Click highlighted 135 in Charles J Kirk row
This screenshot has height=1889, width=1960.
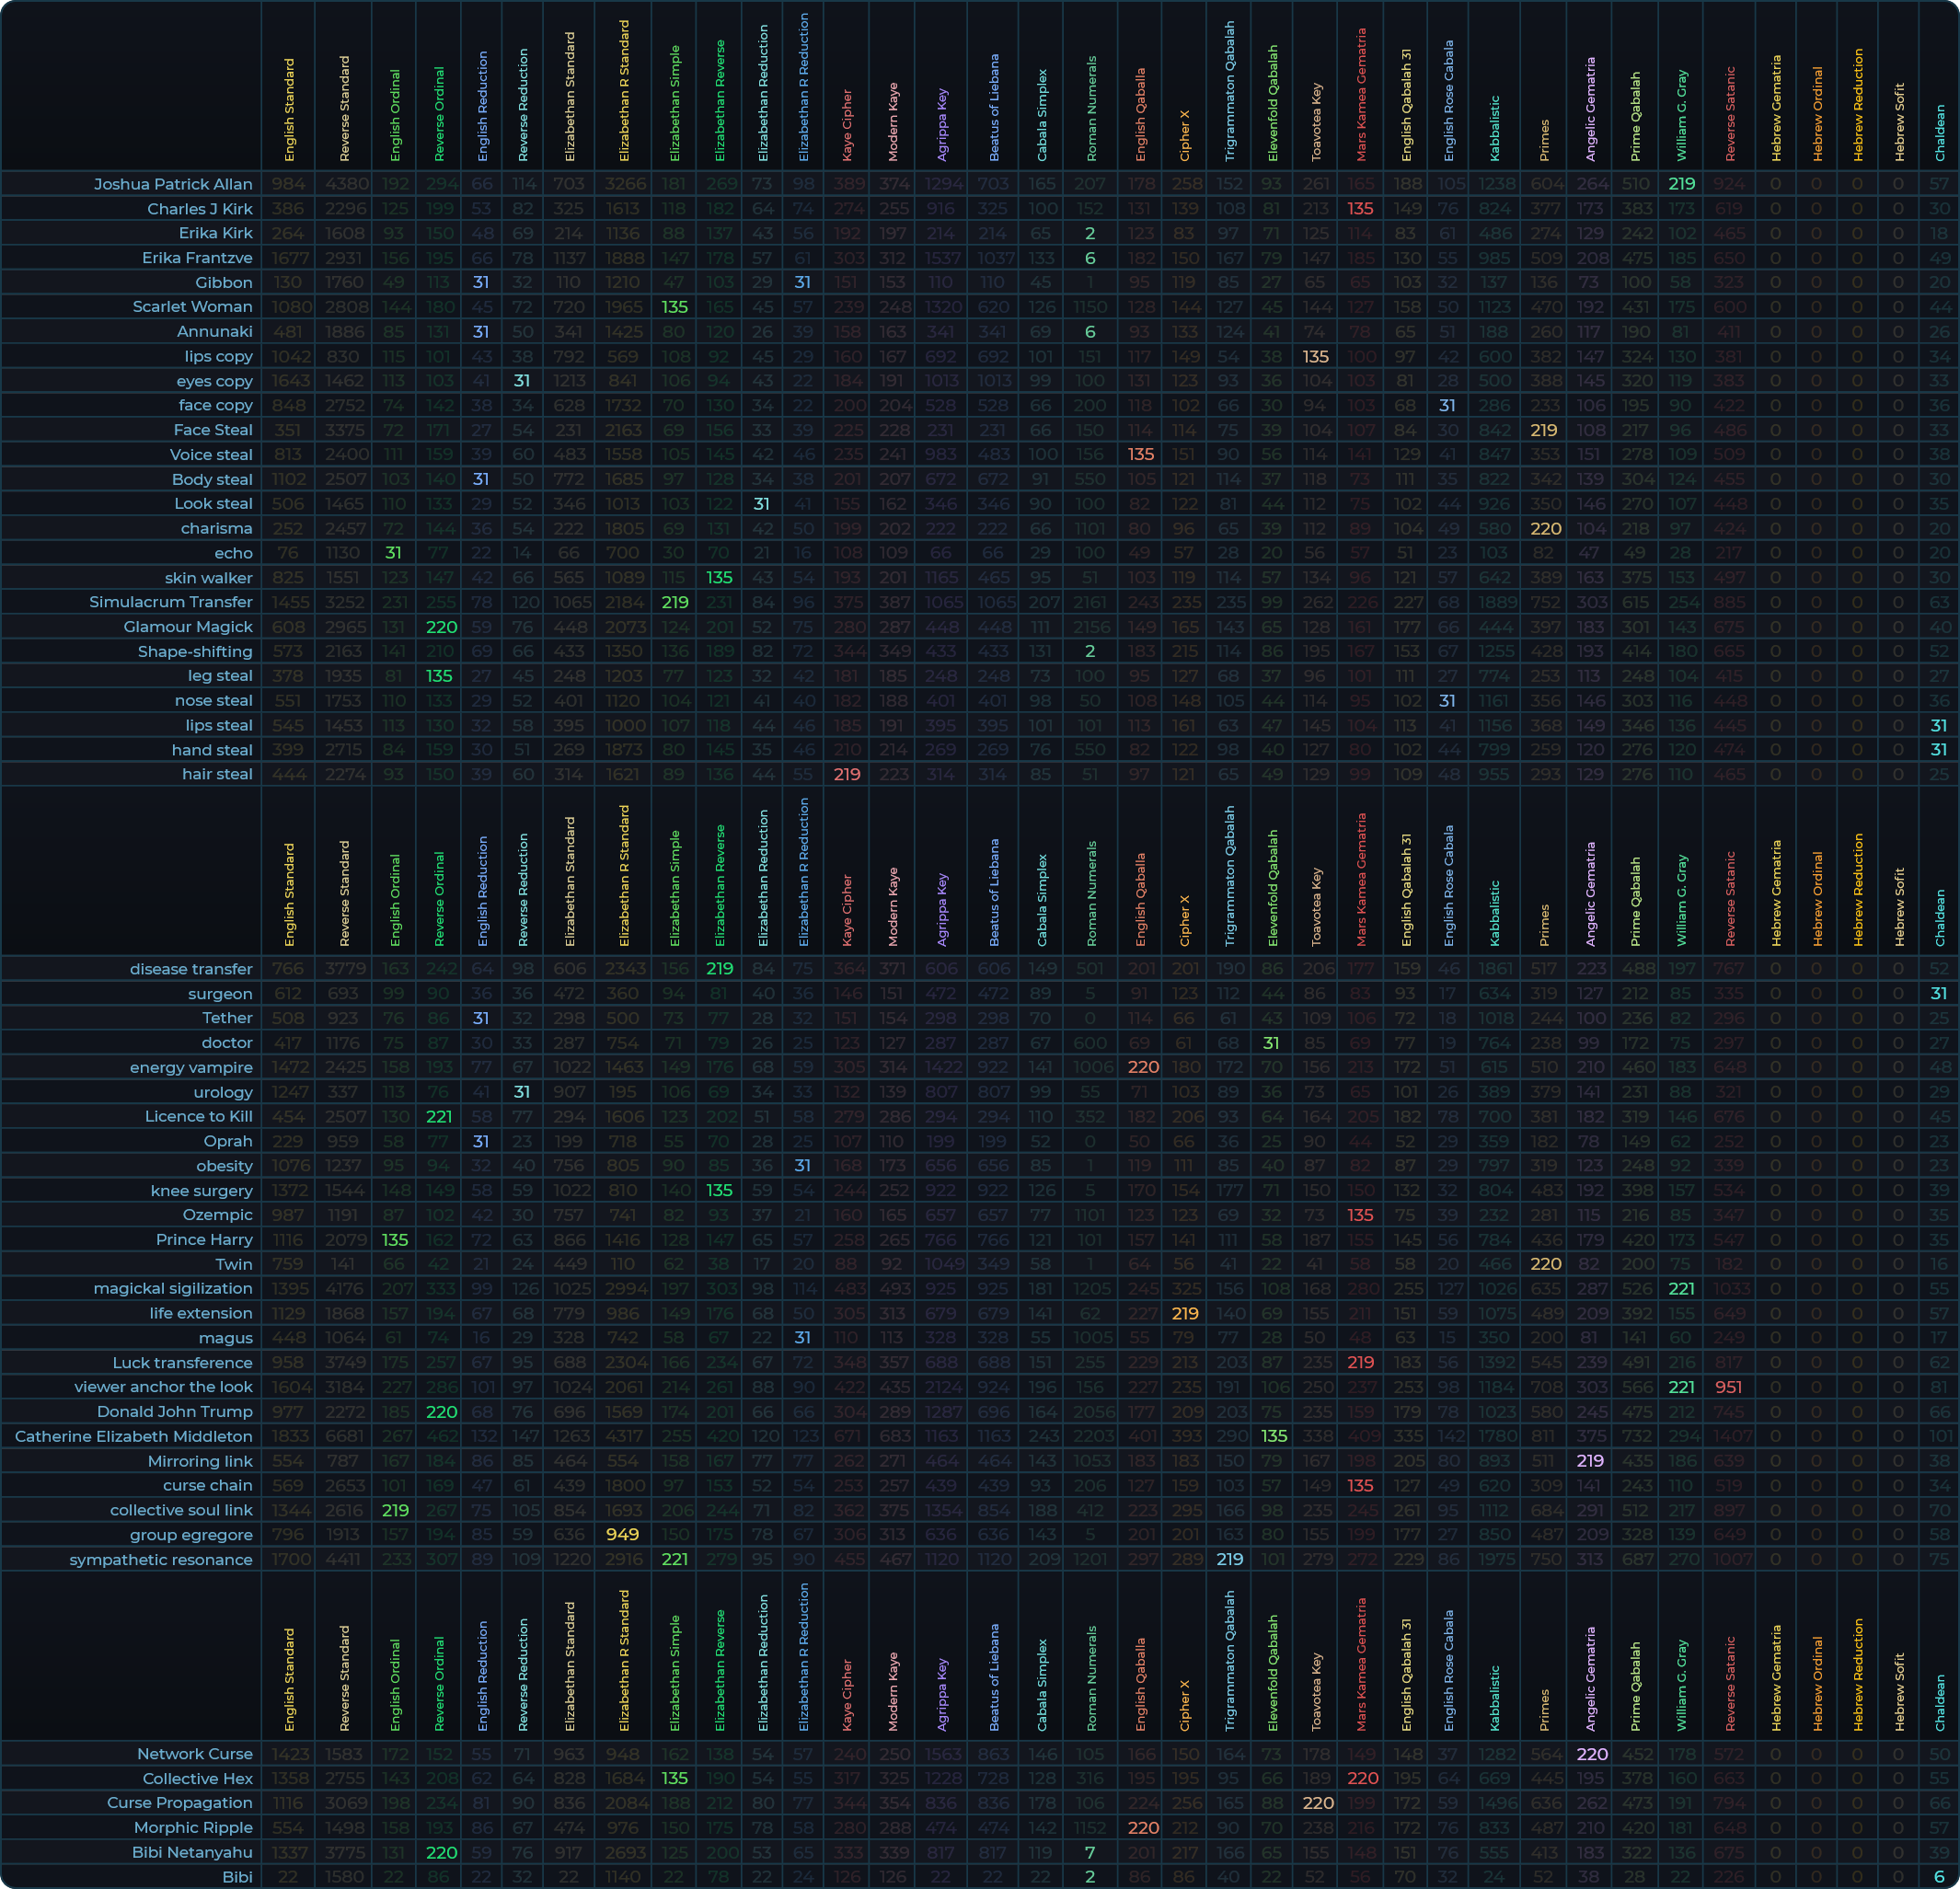point(1360,209)
